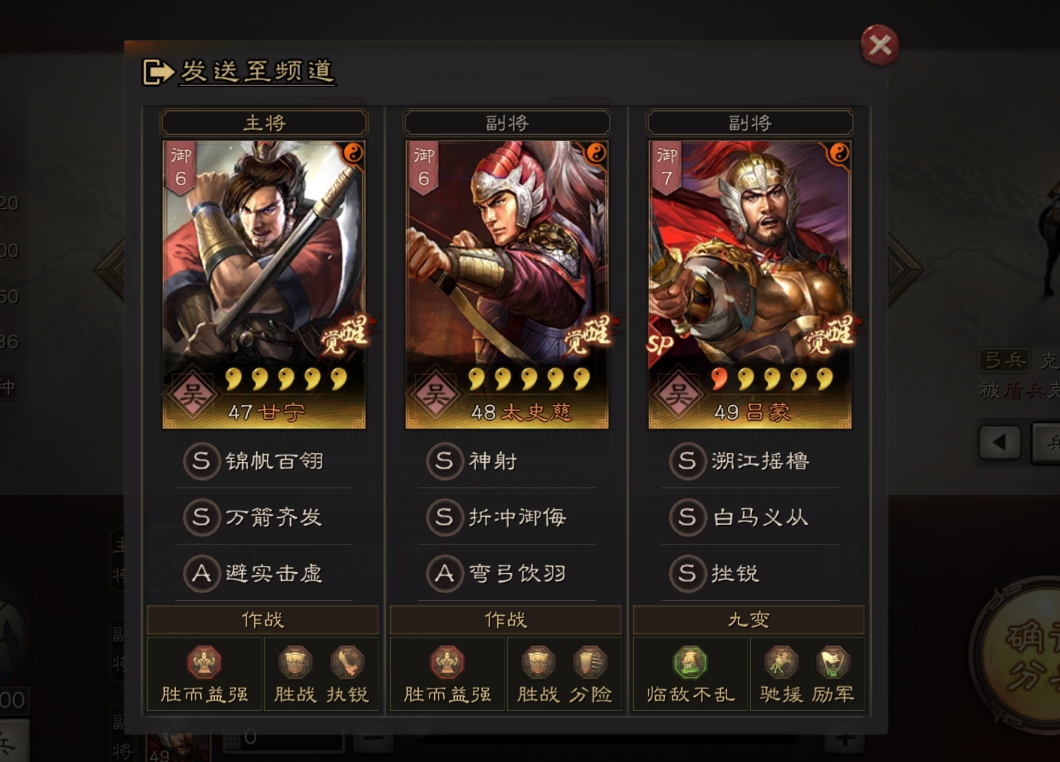Click the 发送至频道 share icon

tap(158, 72)
